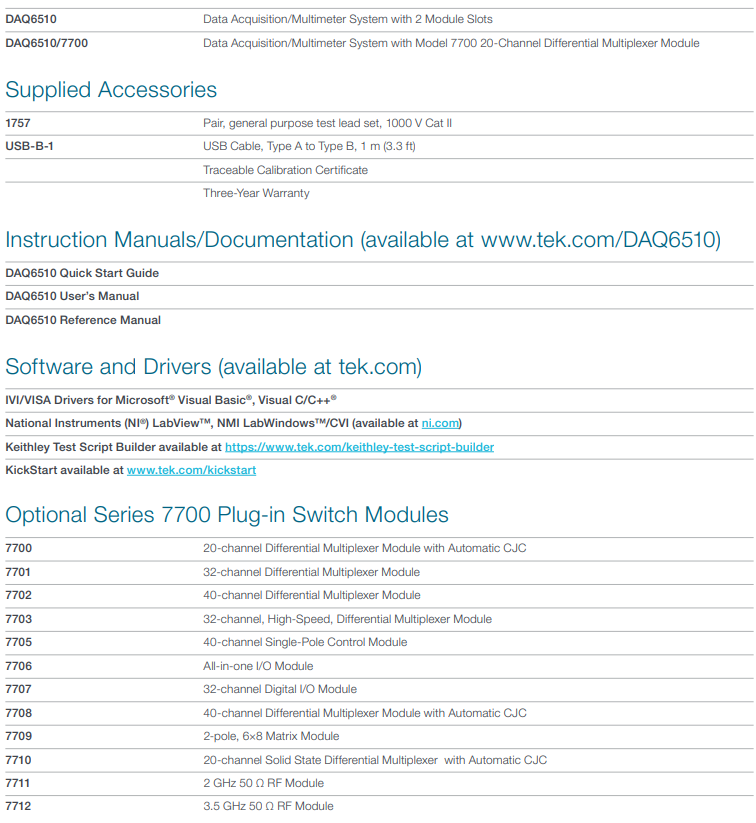Click '2 GHz 50 Ω RF Module' description
Screen dimensions: 756x823
click(264, 783)
